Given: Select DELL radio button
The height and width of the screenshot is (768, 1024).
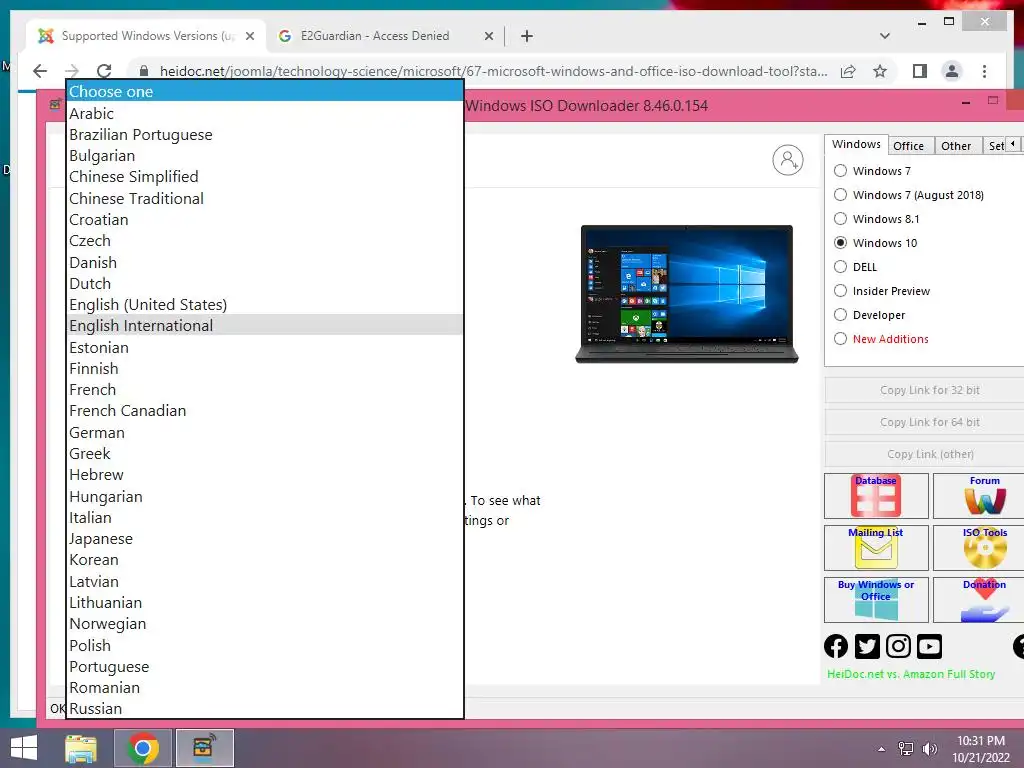Looking at the screenshot, I should 840,266.
